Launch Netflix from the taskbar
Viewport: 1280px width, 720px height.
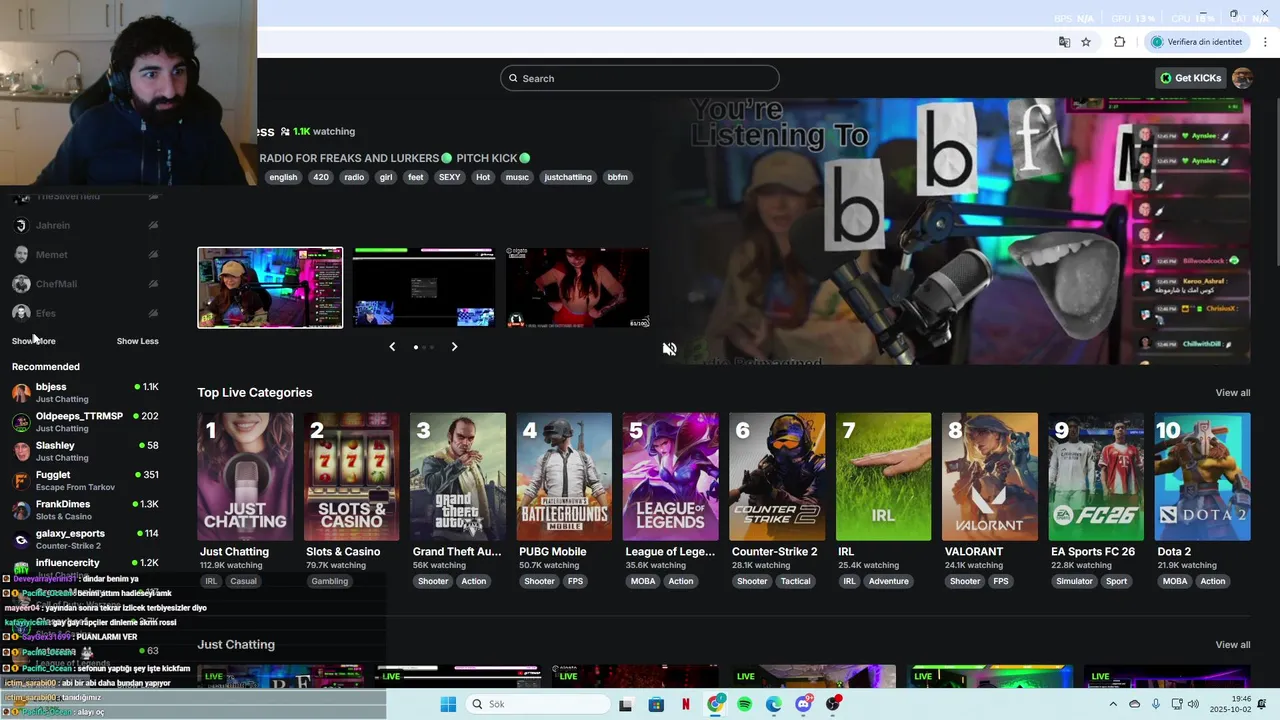pos(686,704)
